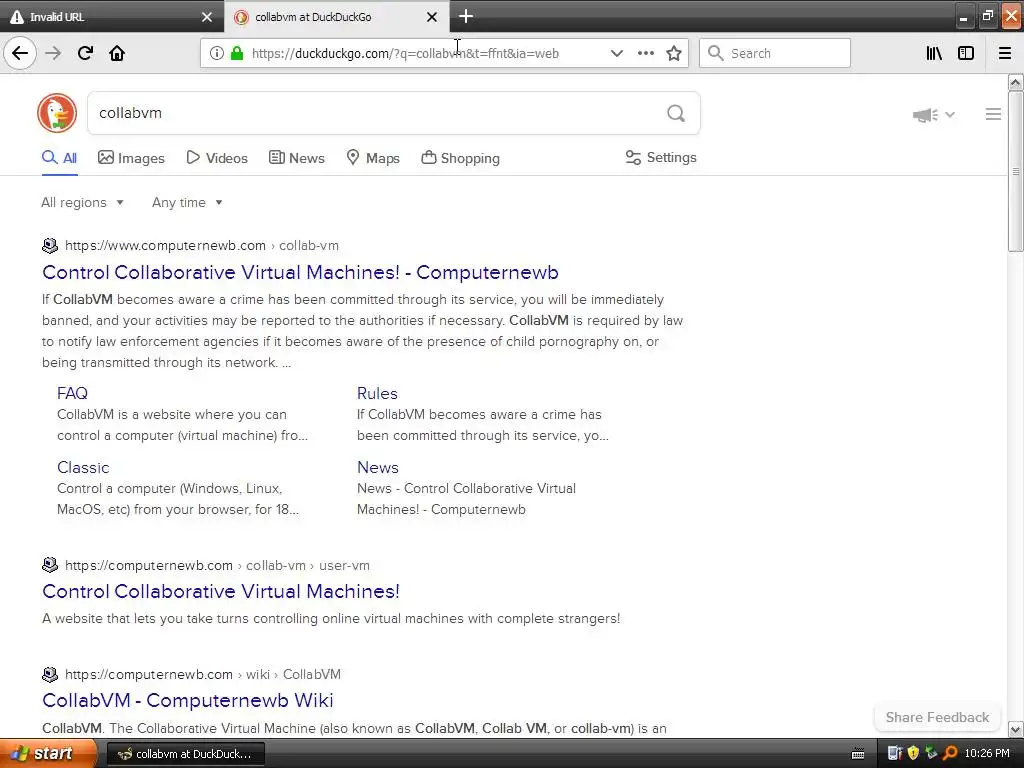Switch to the Invalid URL tab
1024x768 pixels.
tap(111, 17)
